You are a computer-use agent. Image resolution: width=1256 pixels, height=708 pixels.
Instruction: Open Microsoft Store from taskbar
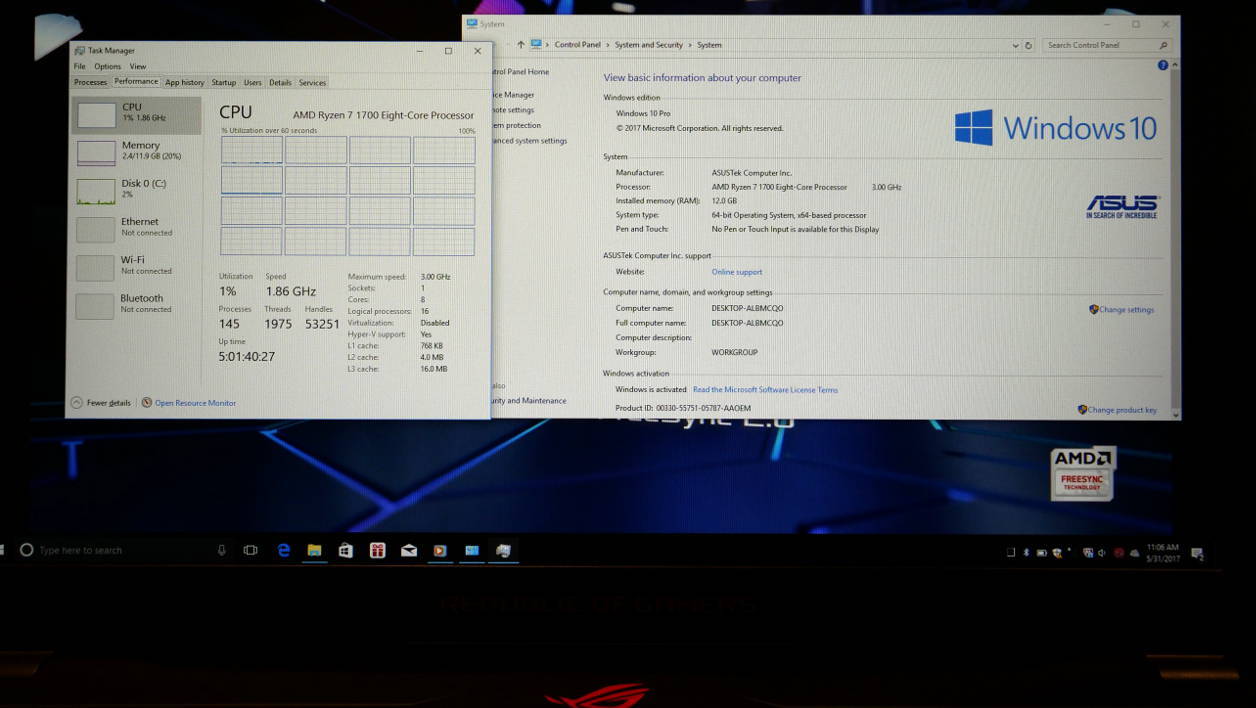click(346, 550)
